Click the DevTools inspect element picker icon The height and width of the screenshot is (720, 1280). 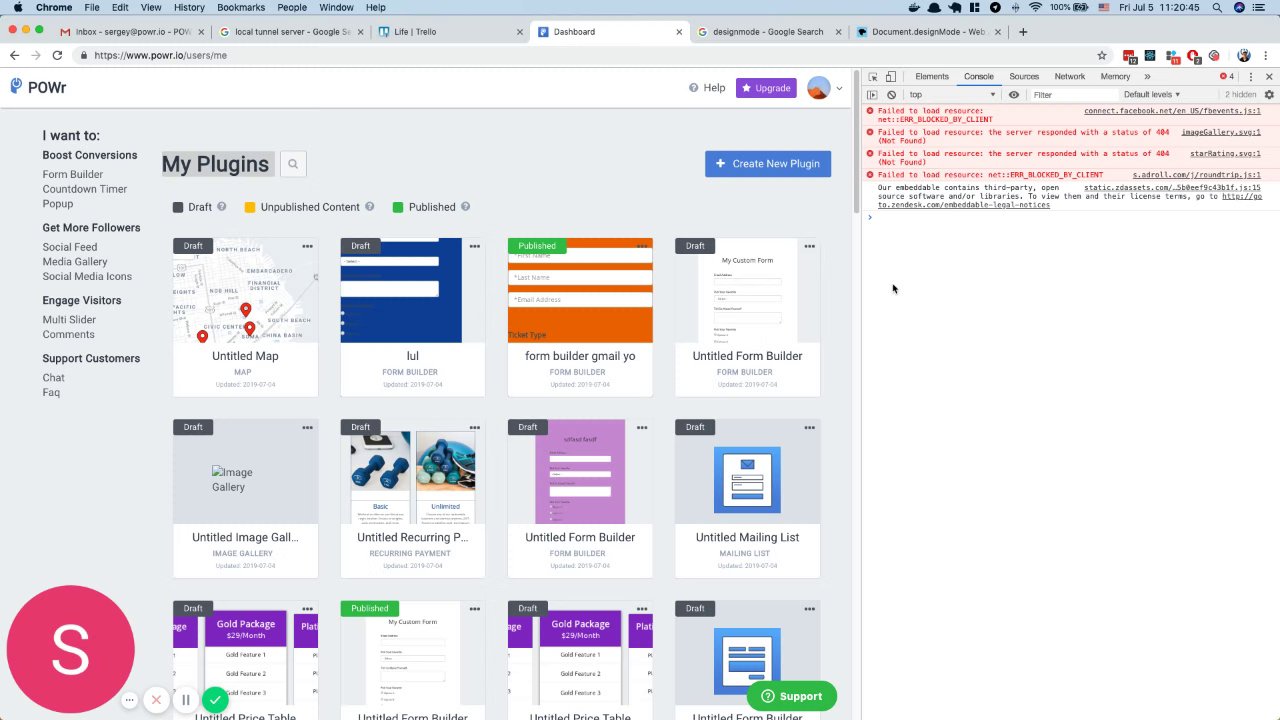pyautogui.click(x=873, y=77)
